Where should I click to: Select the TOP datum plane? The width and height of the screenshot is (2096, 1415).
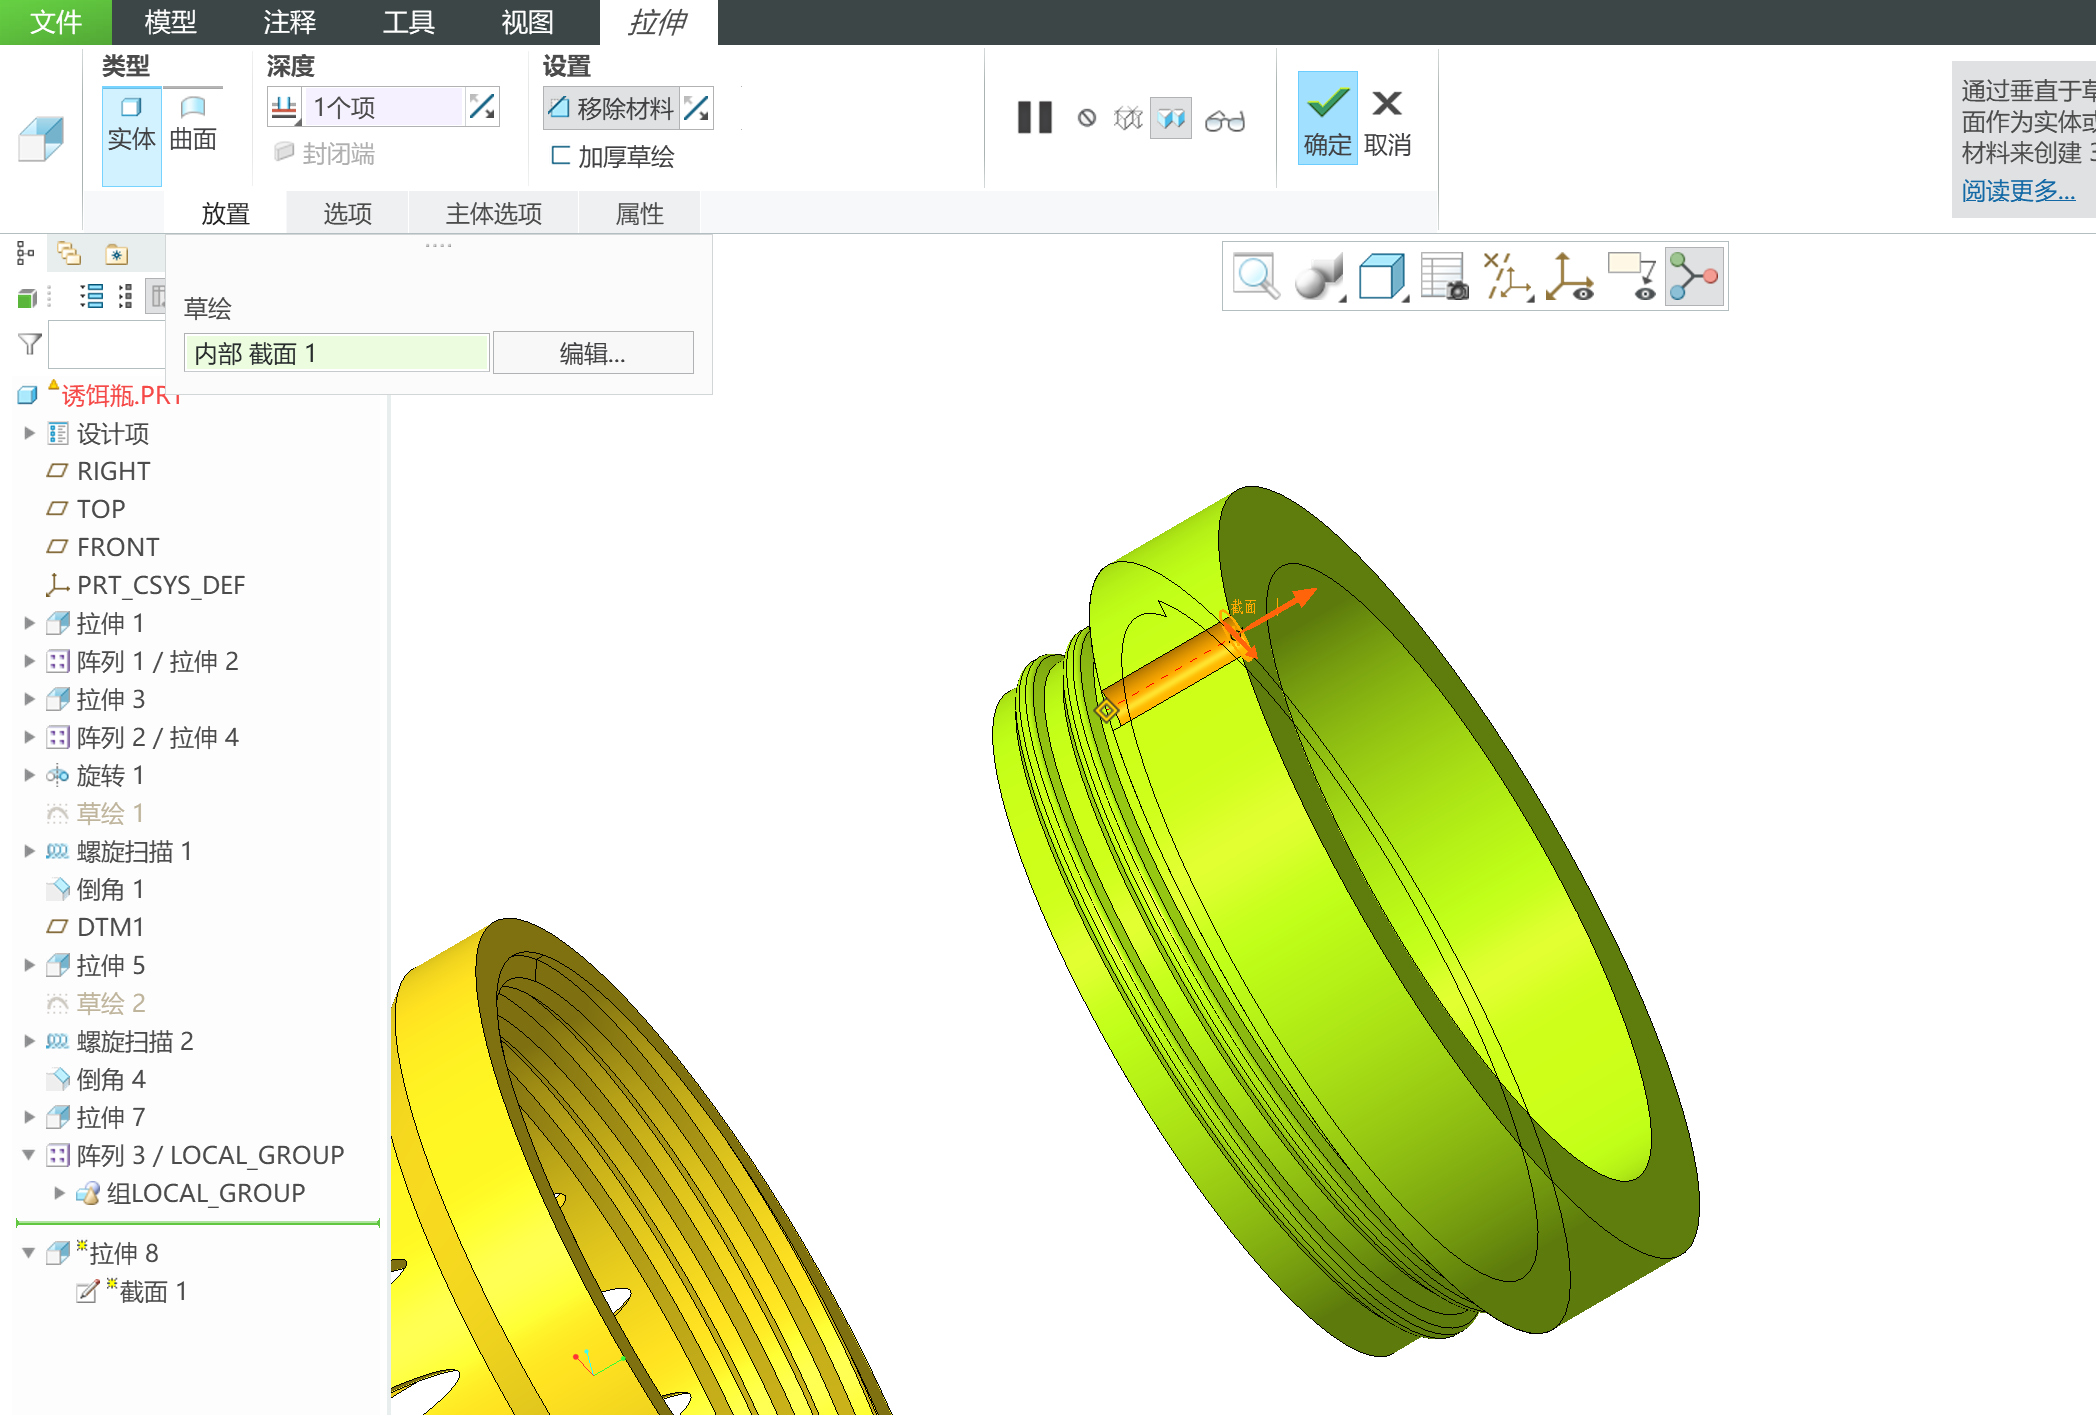[x=86, y=509]
